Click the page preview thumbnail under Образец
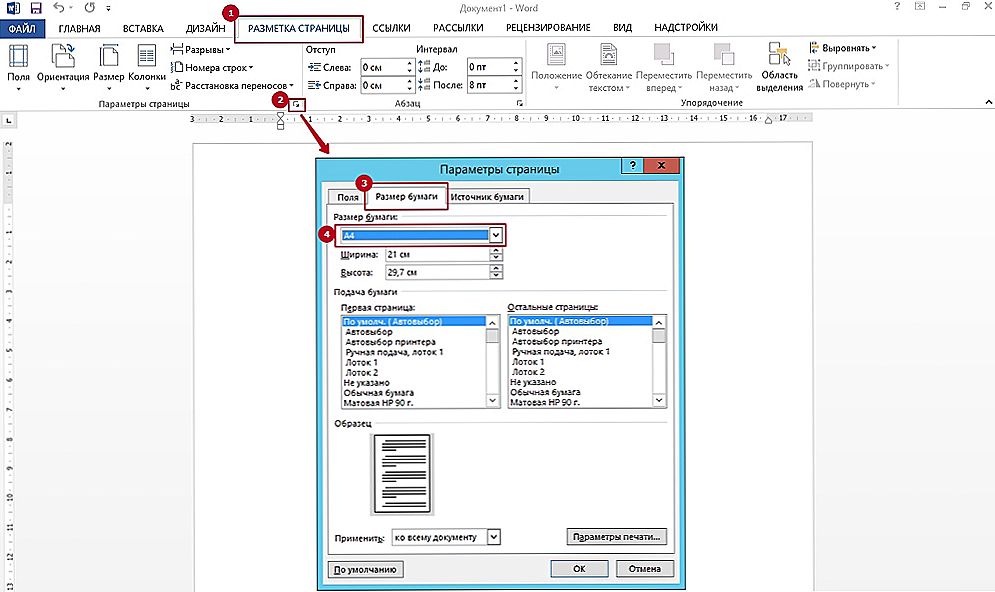 click(402, 474)
